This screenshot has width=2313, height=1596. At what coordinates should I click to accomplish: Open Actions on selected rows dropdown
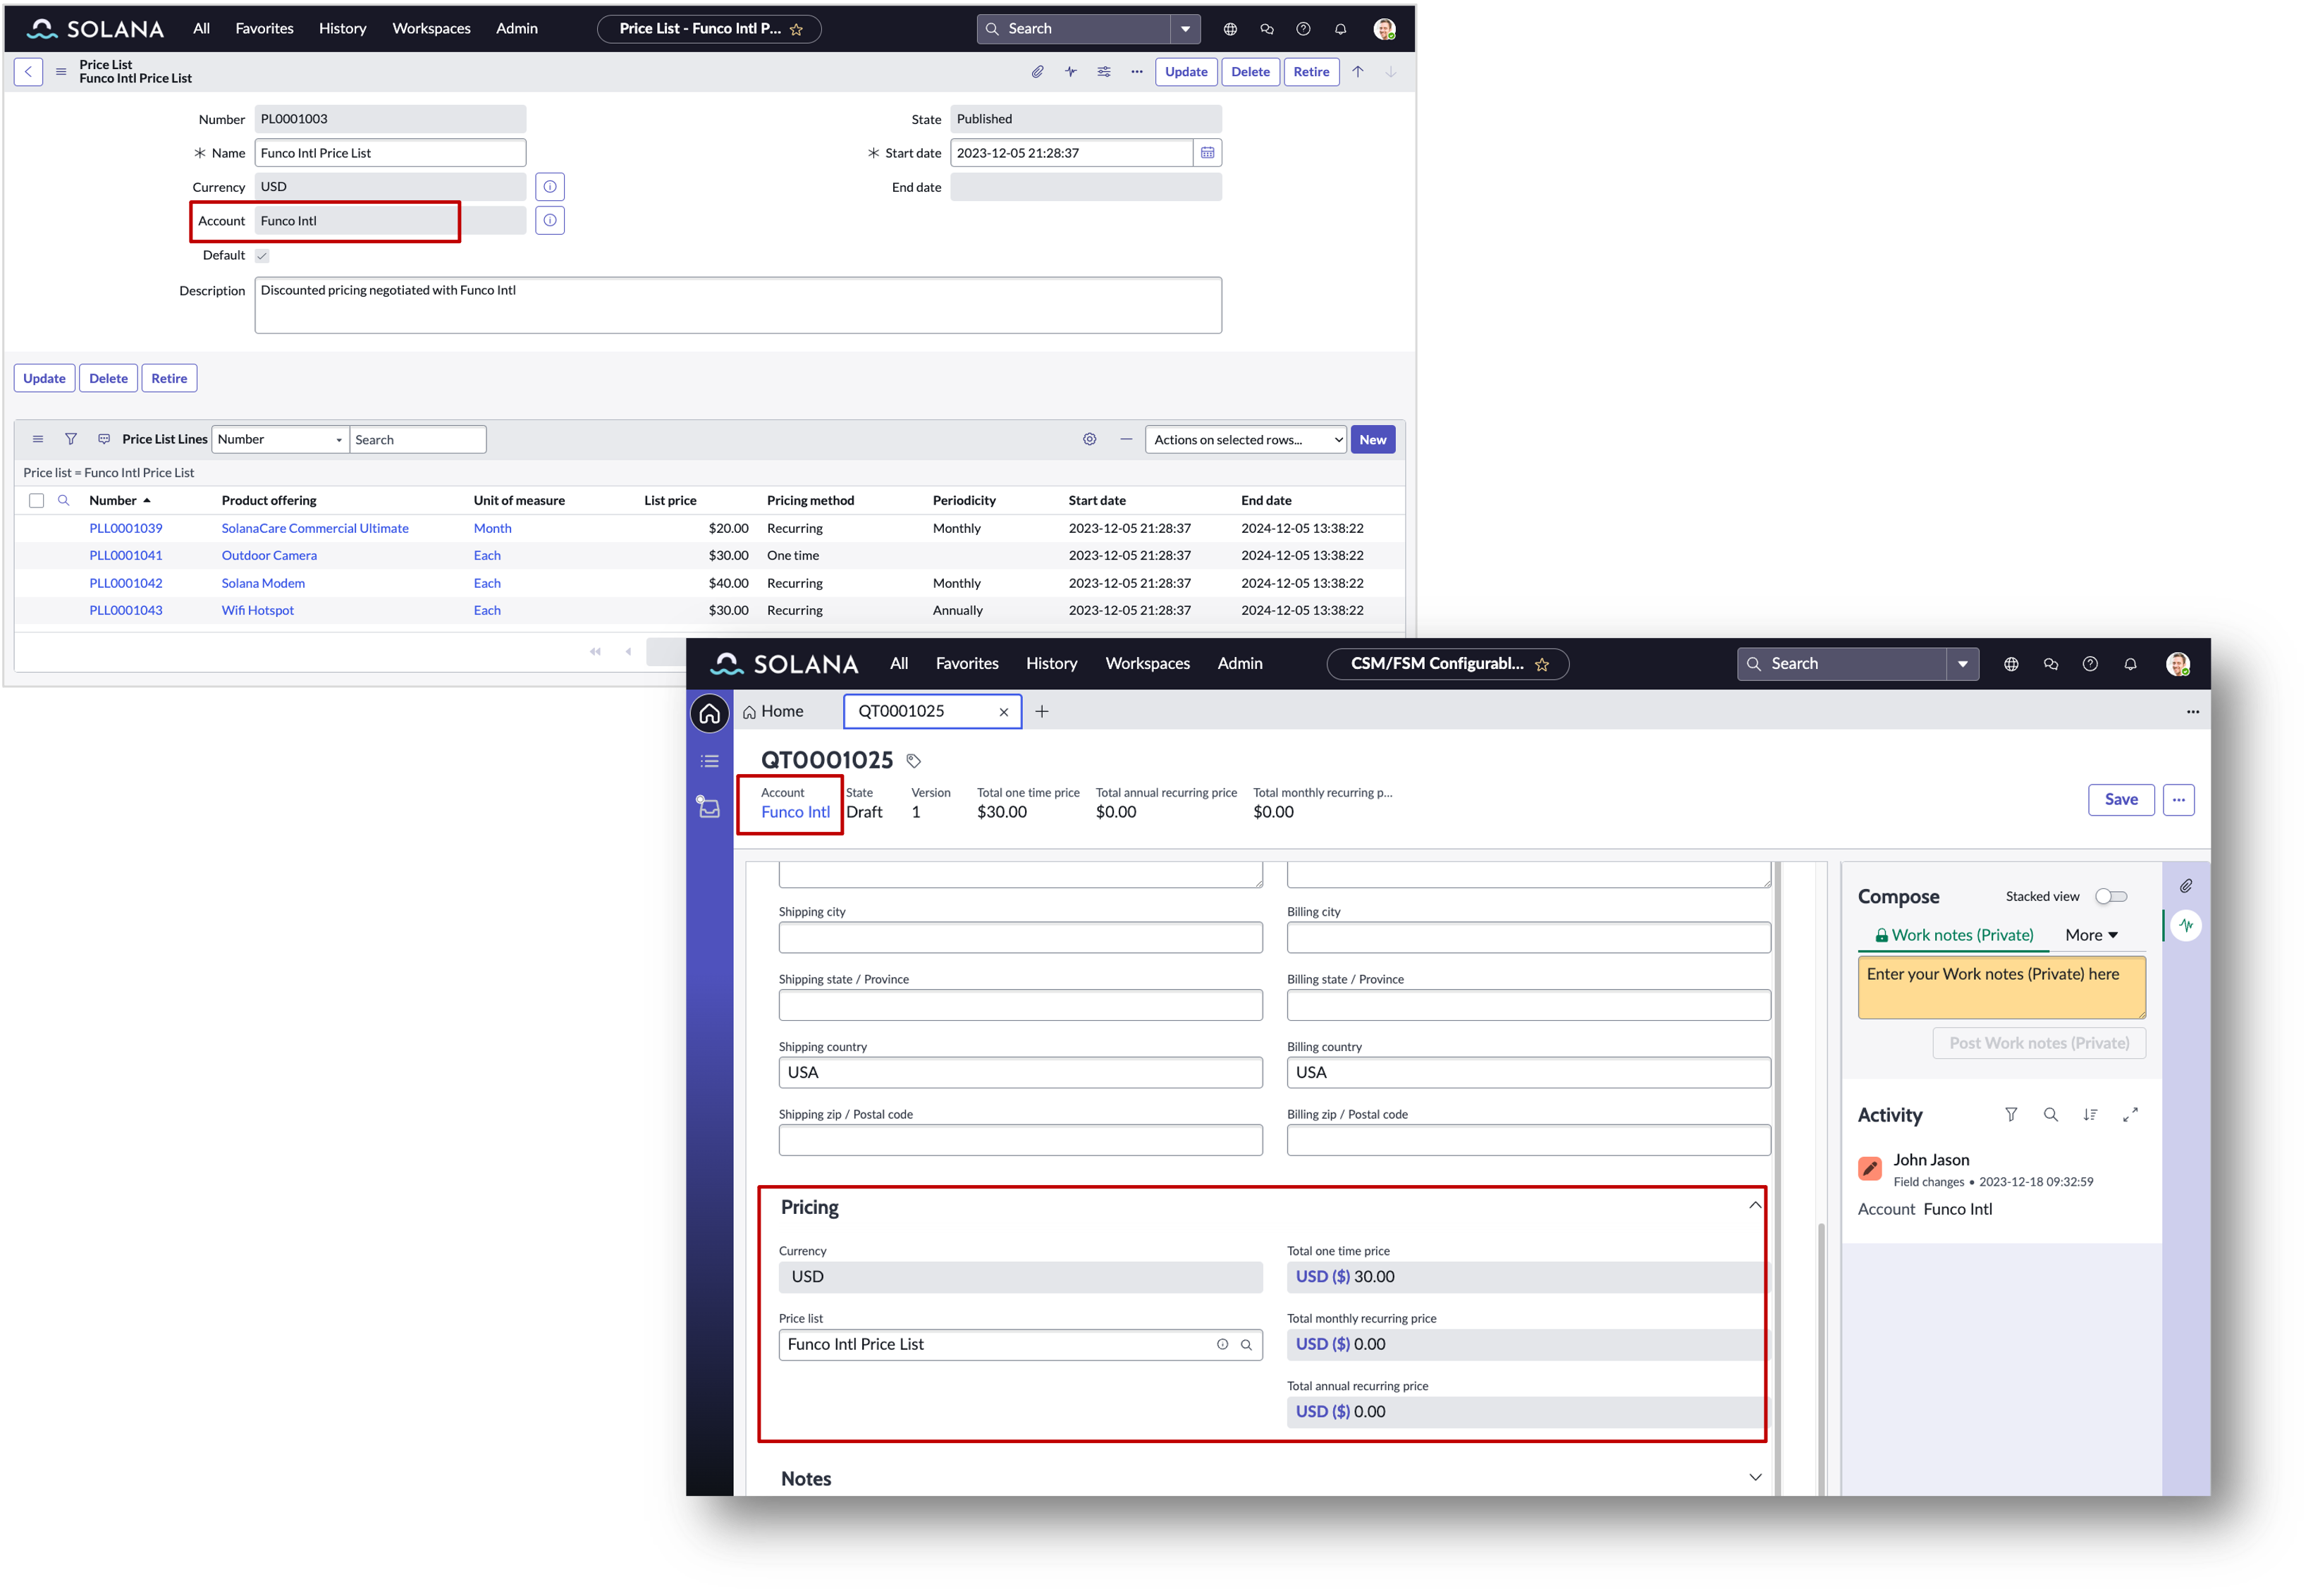point(1245,439)
